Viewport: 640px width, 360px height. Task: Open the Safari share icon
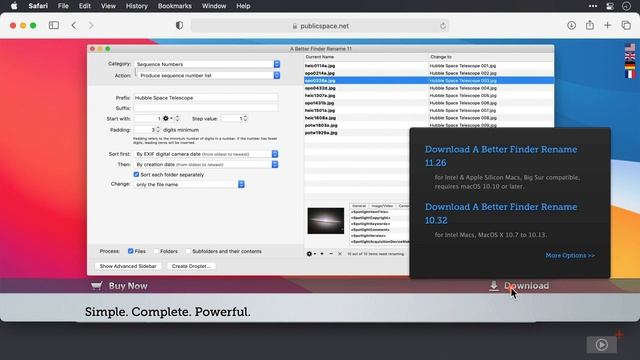(x=590, y=25)
